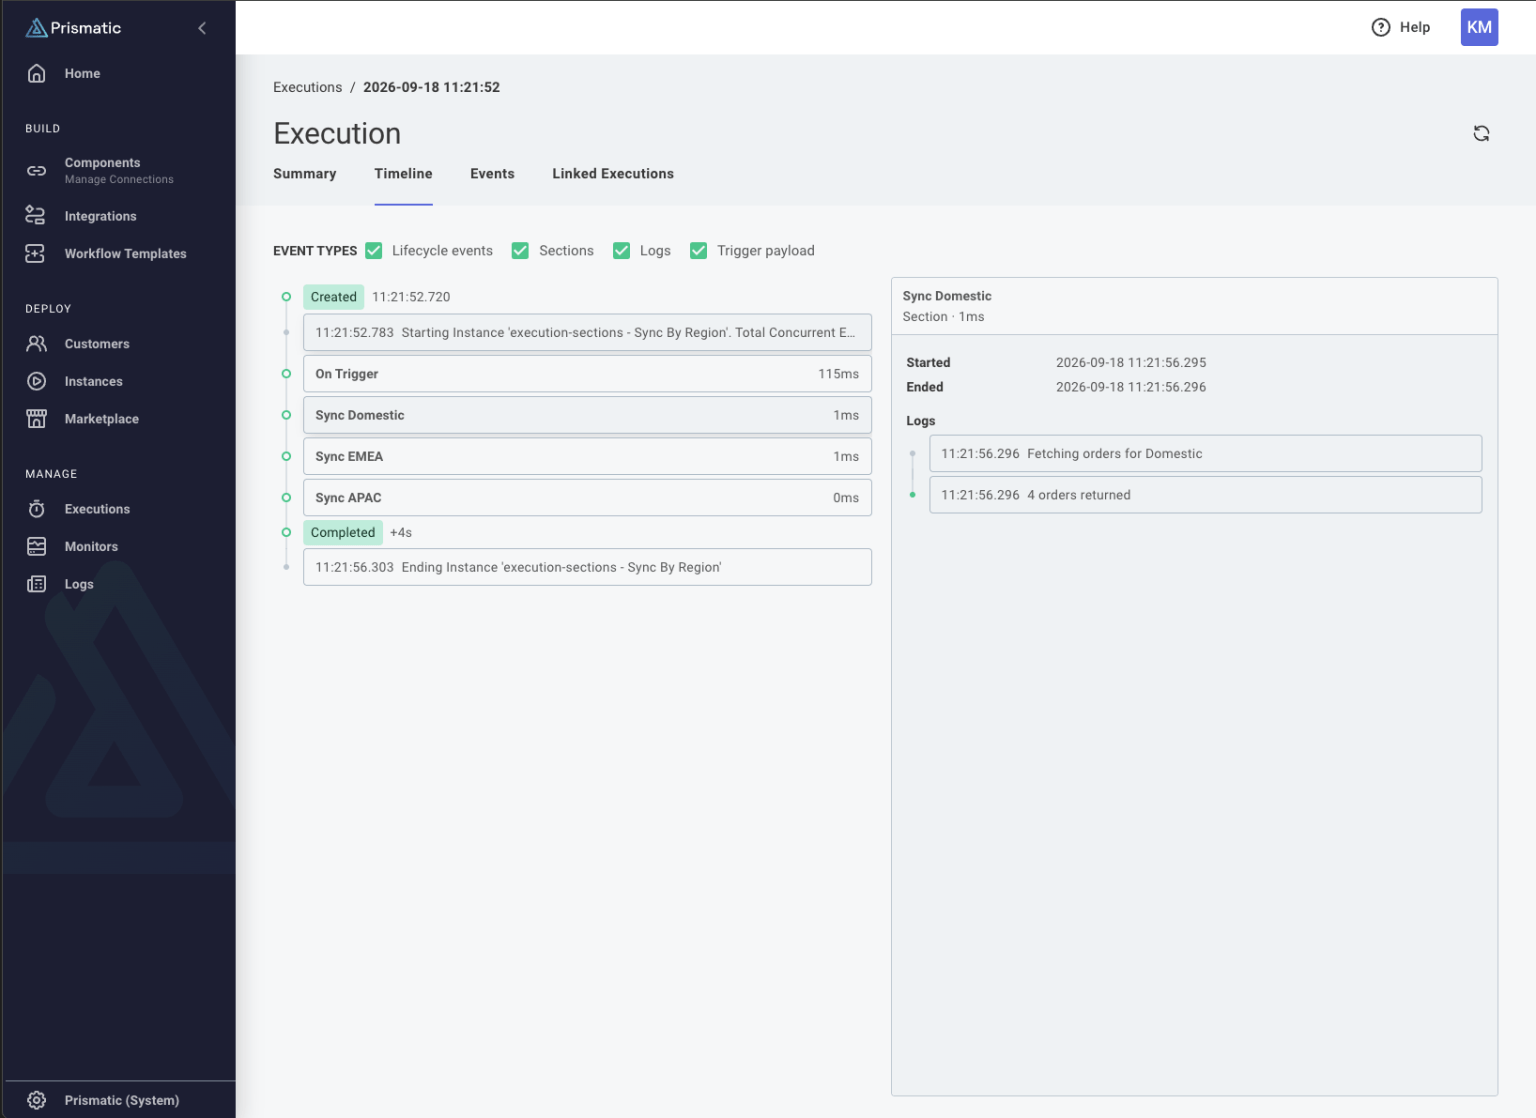Click the Created status badge
Screen dimensions: 1536x1118
(x=333, y=297)
